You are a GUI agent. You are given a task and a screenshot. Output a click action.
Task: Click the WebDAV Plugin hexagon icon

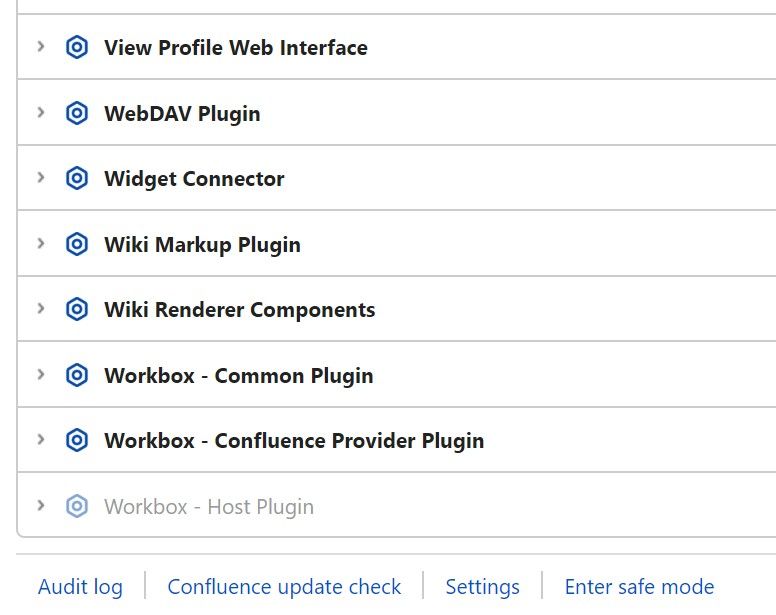(77, 113)
